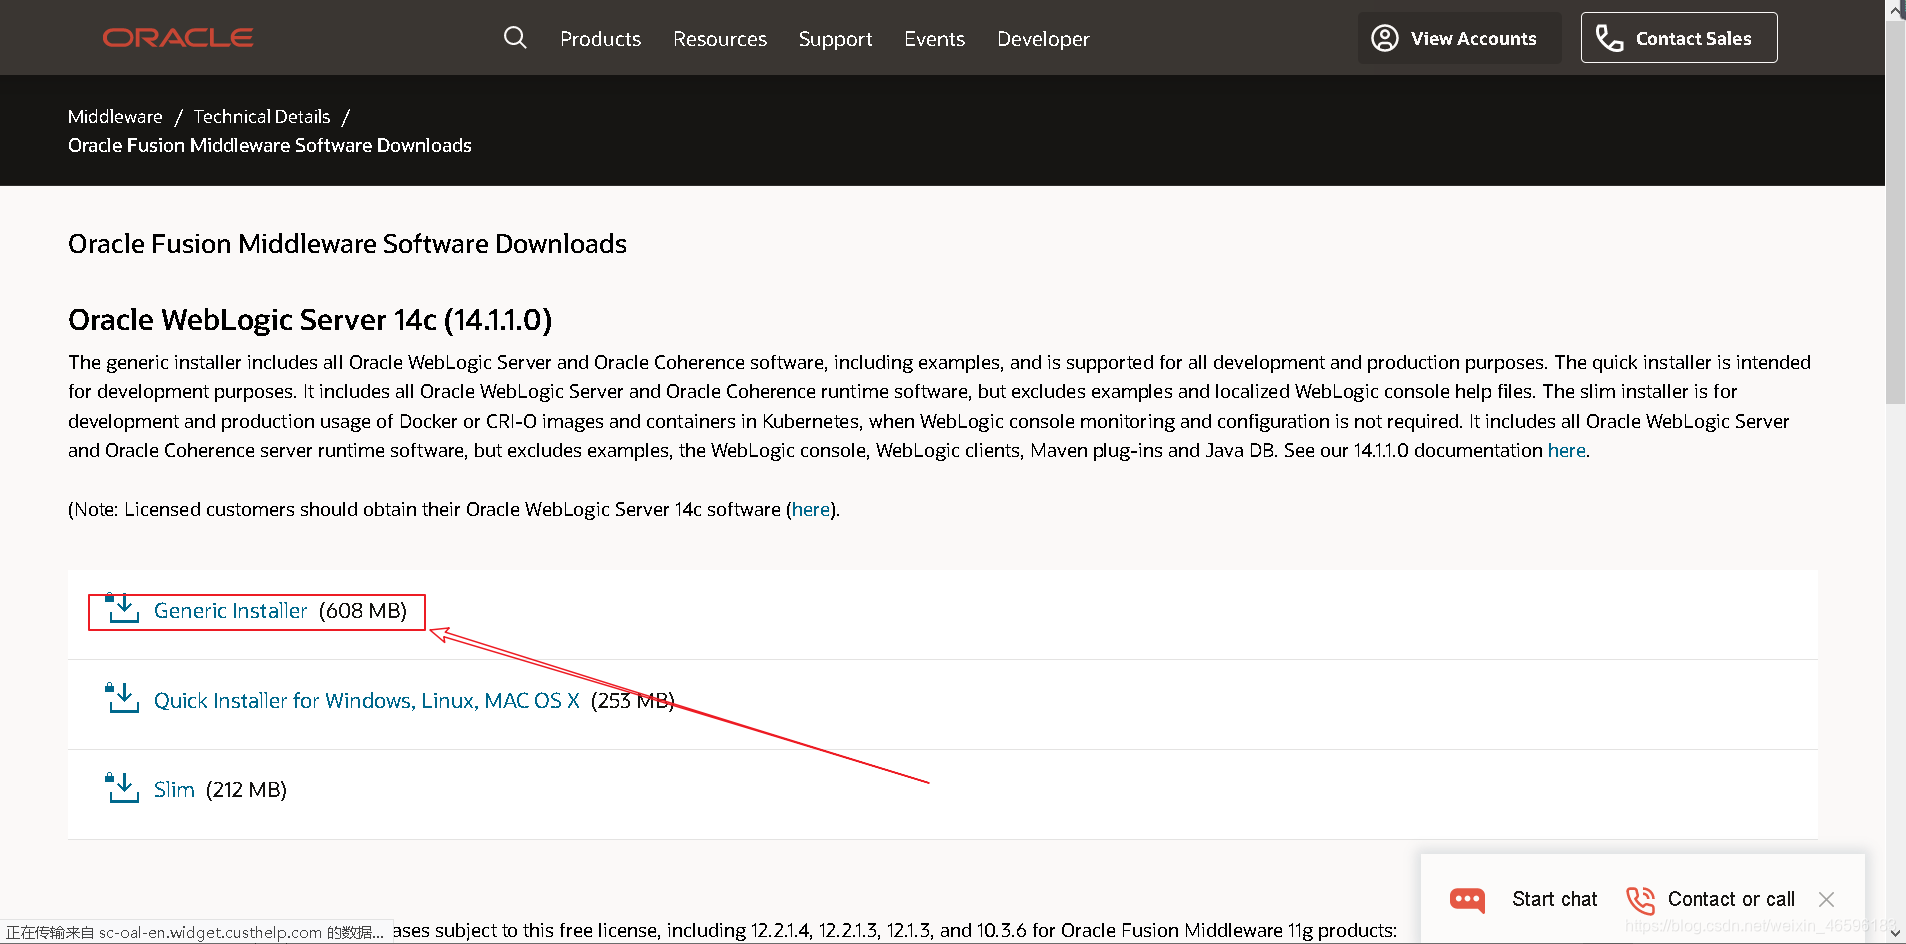The image size is (1906, 944).
Task: Download the Quick Installer for Windows, Linux, MAC
Action: click(x=367, y=701)
